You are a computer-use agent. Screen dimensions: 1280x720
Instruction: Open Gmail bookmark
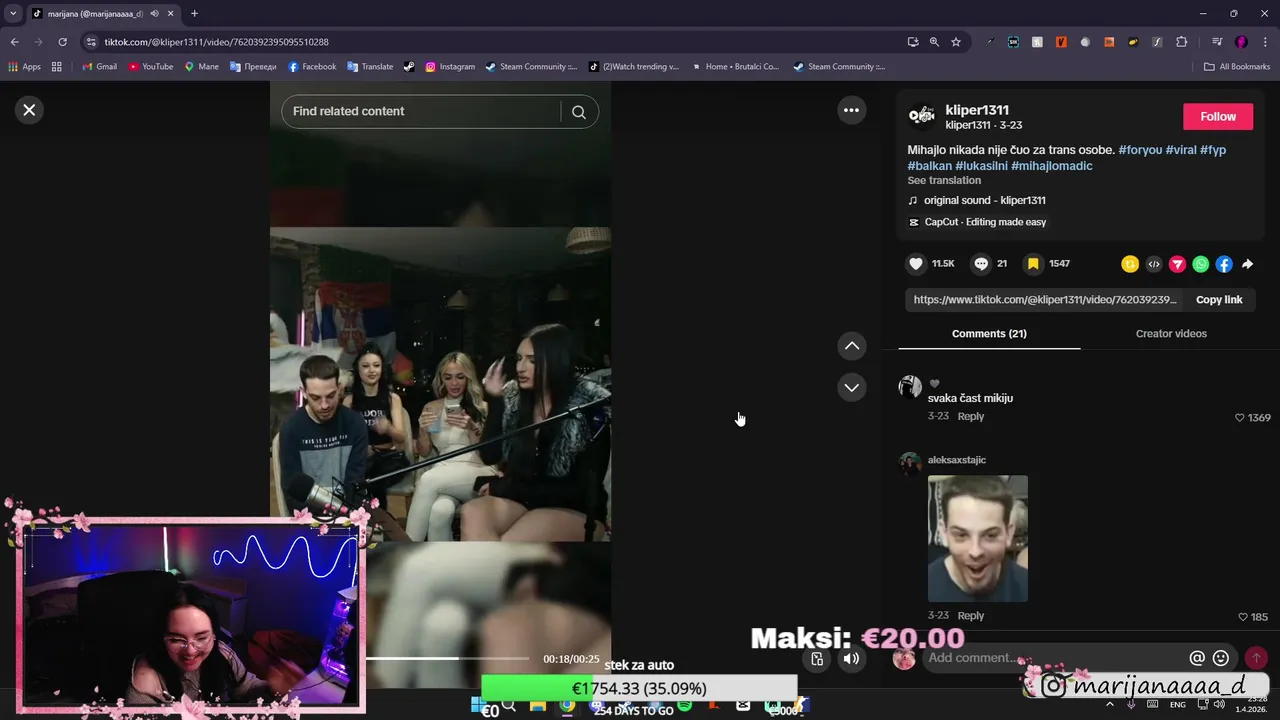click(99, 67)
